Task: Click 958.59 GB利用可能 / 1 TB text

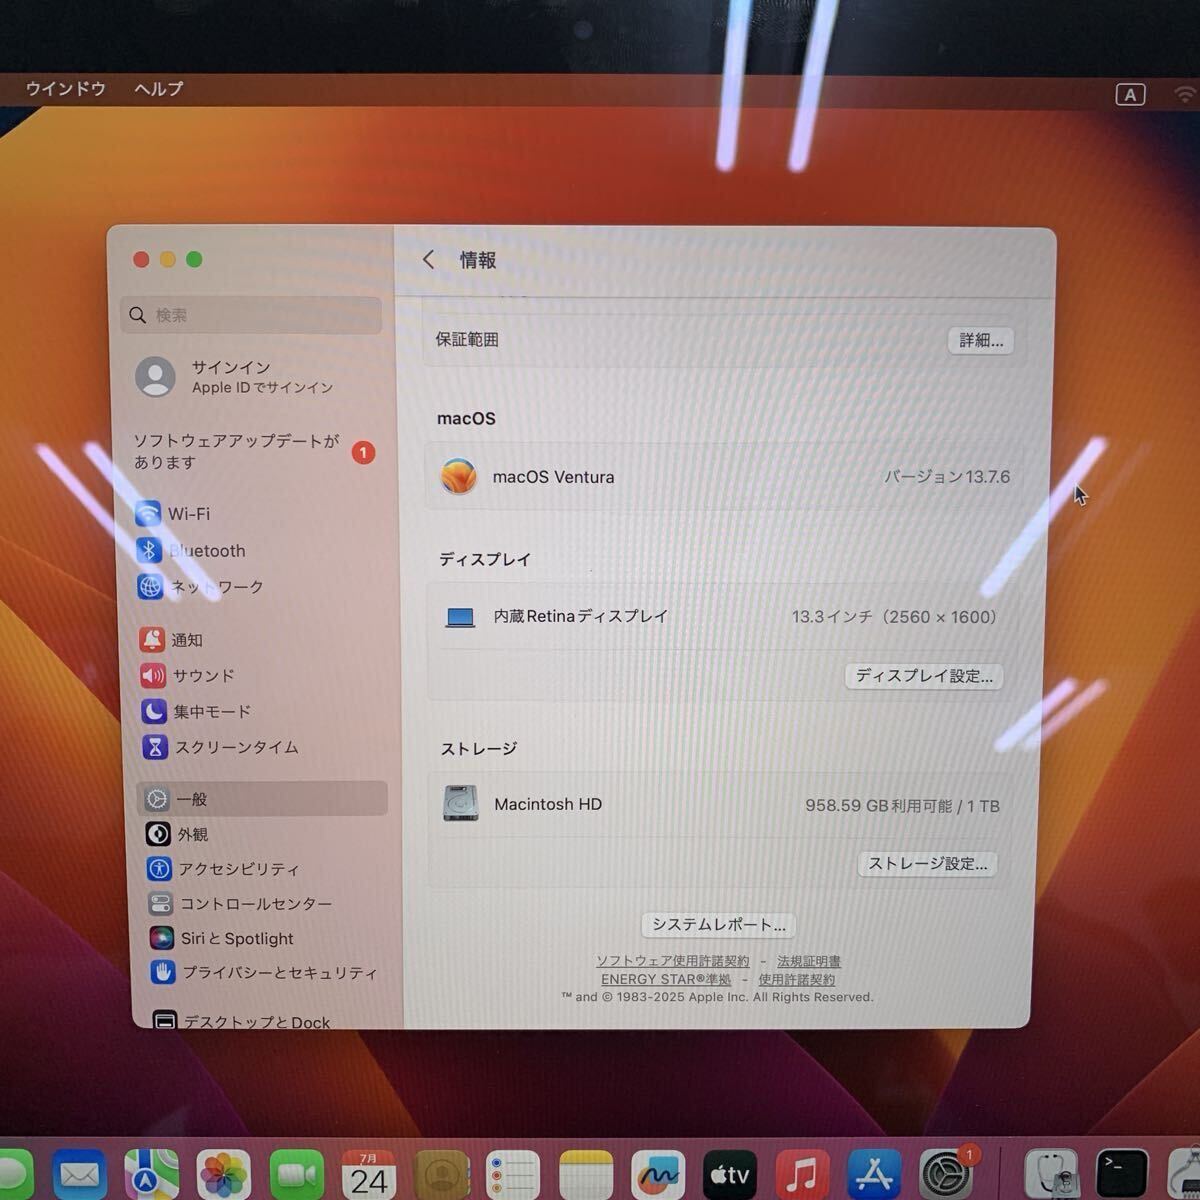Action: [x=903, y=806]
